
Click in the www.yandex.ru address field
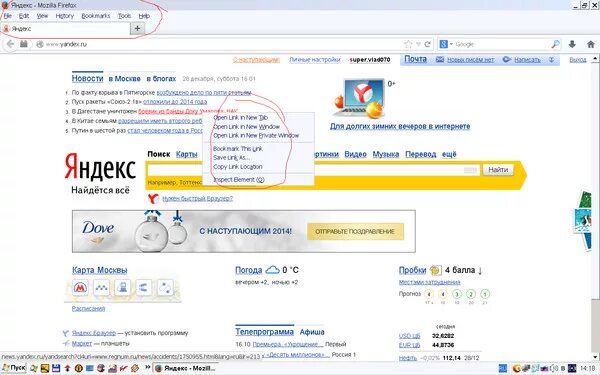tap(222, 44)
